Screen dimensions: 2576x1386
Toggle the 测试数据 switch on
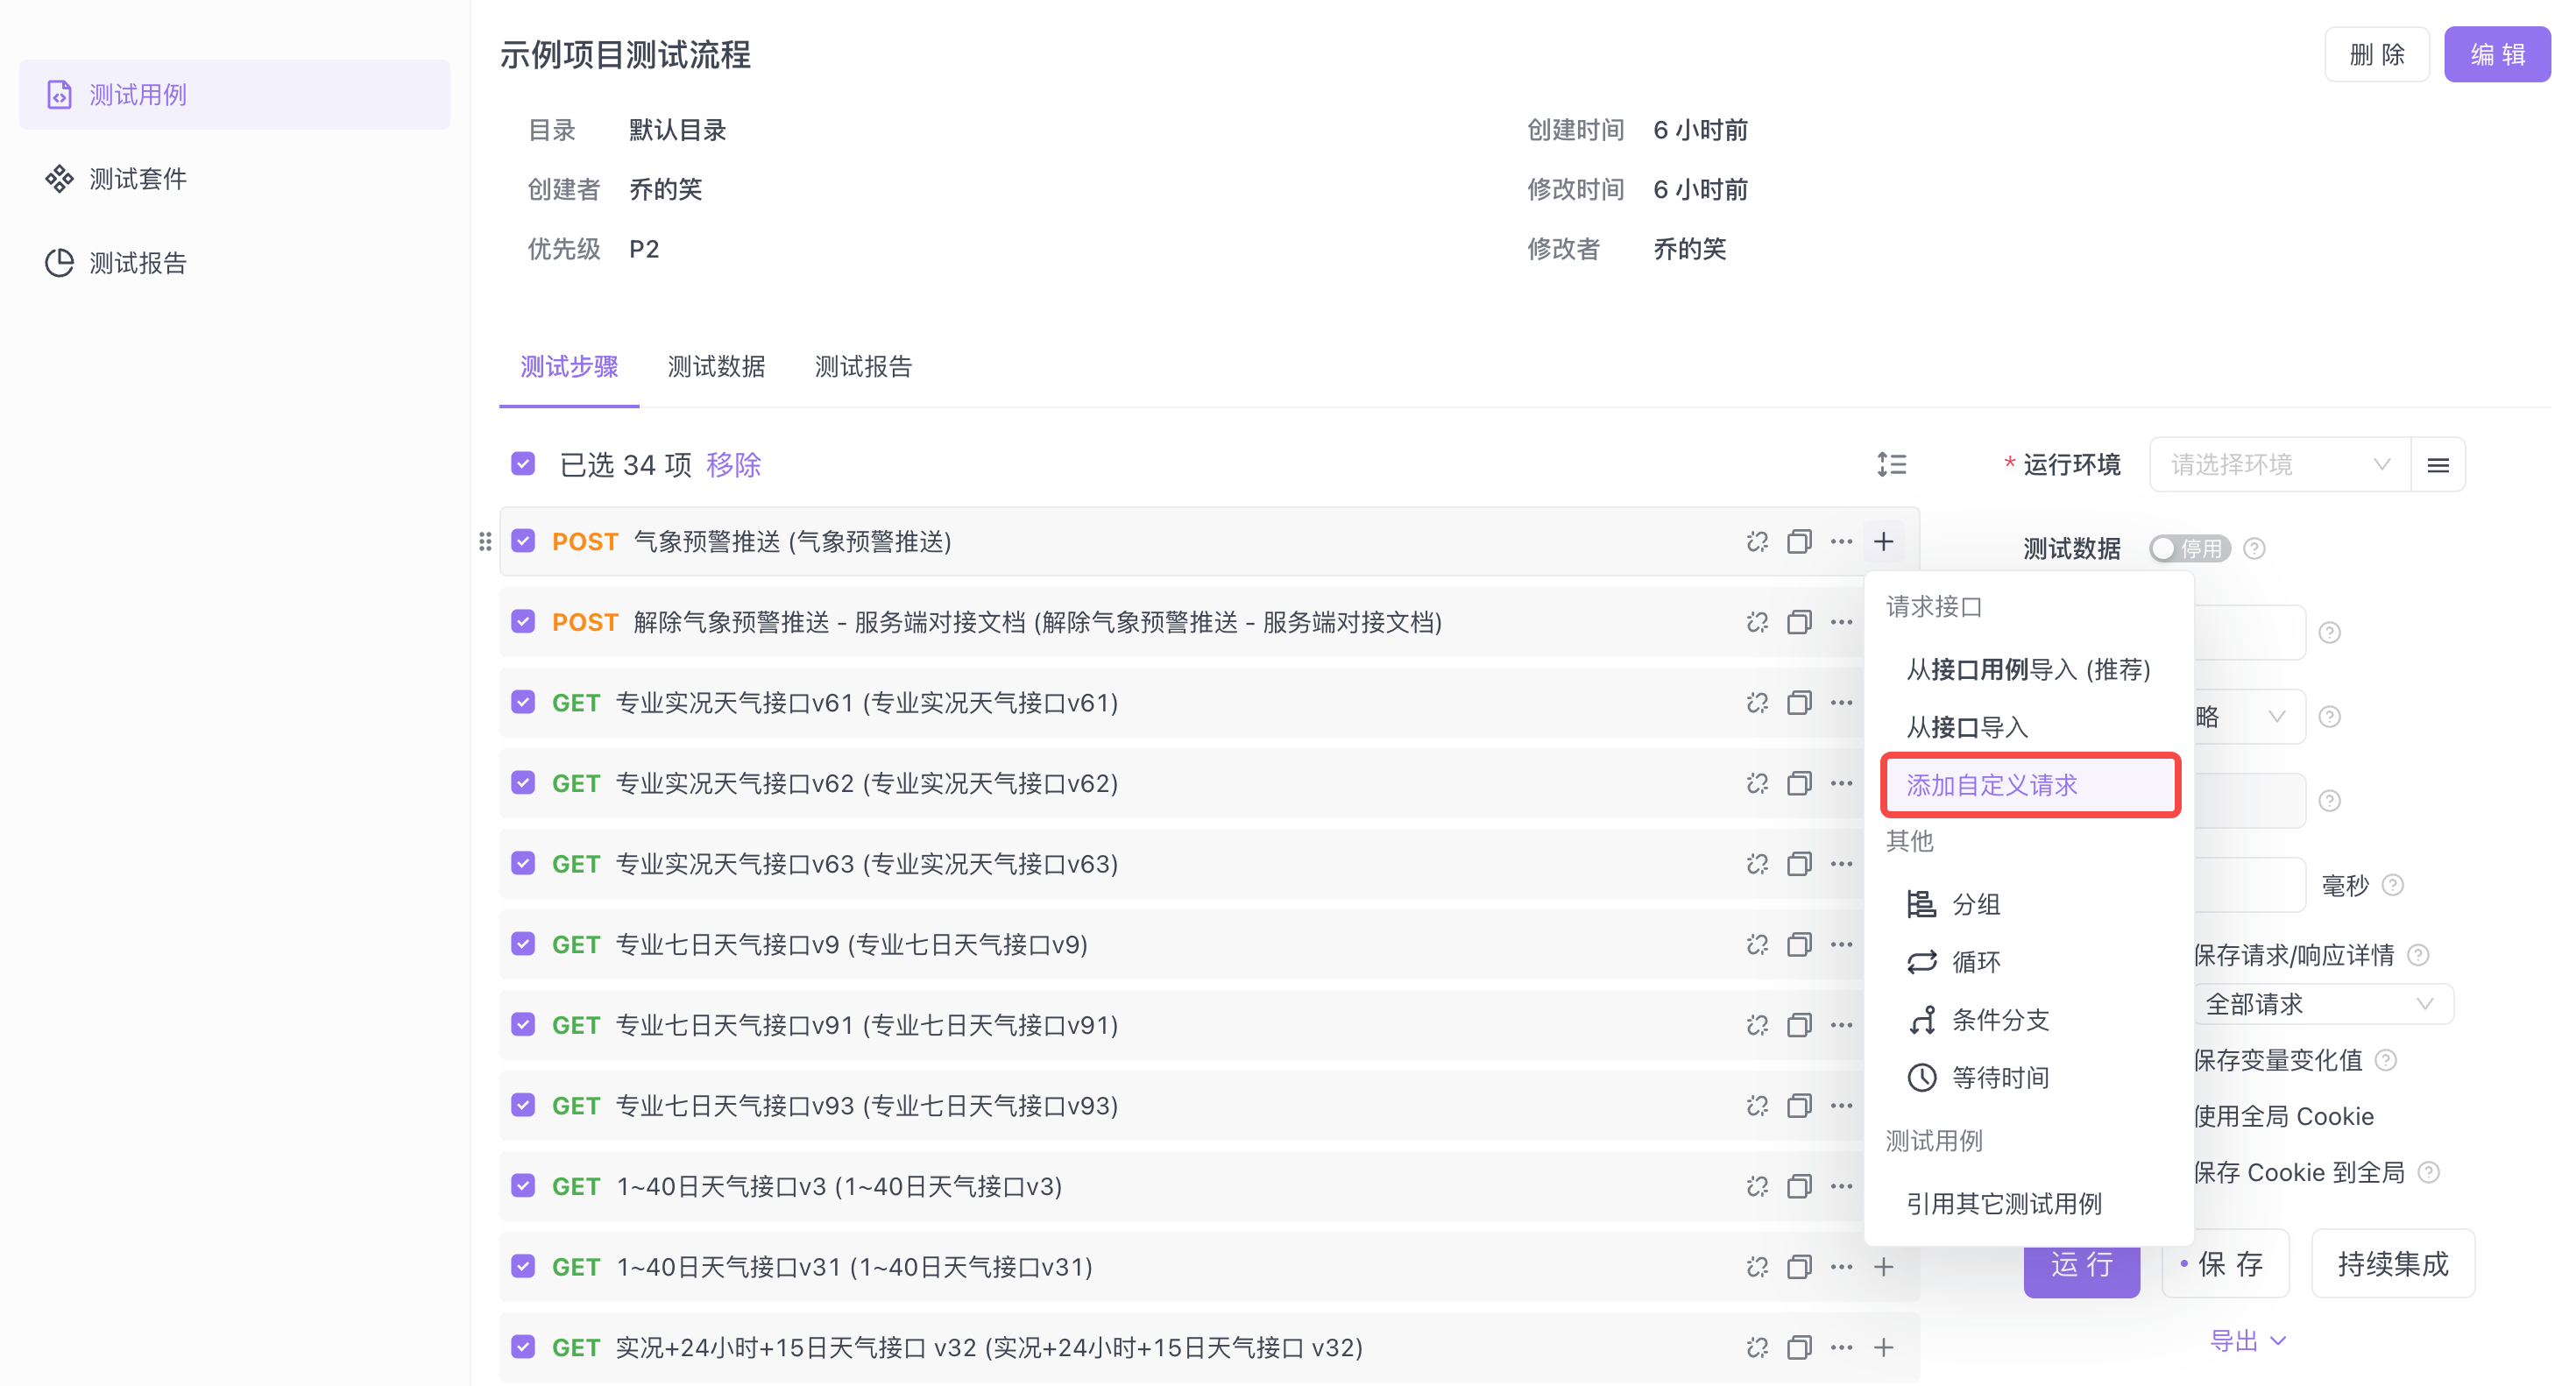(2189, 549)
